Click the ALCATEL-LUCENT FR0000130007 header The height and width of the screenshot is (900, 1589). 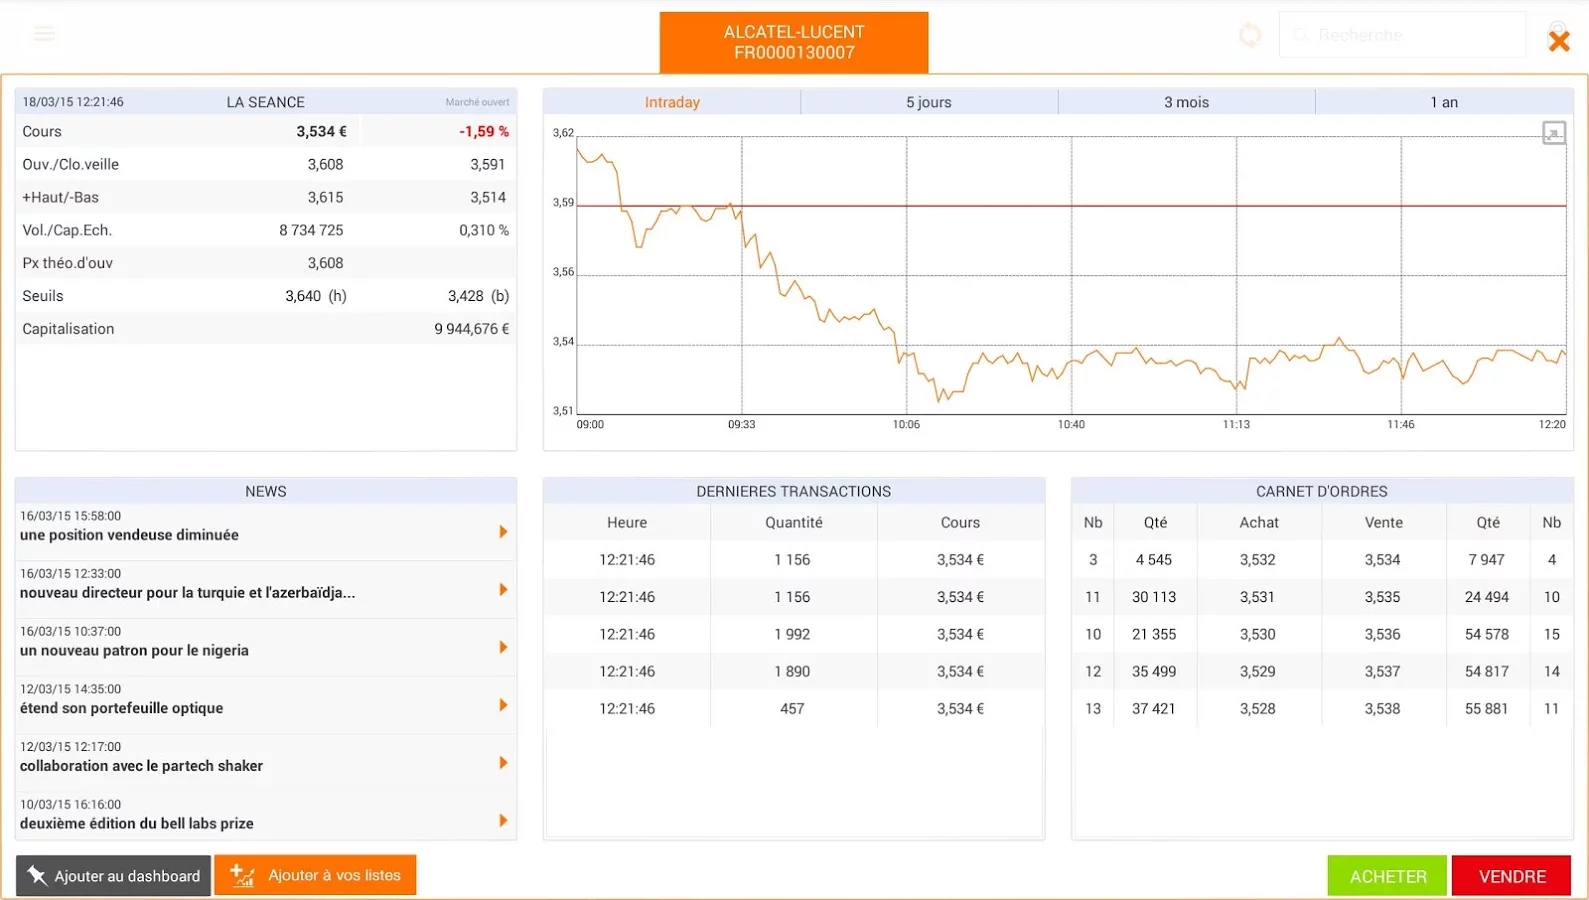(x=794, y=42)
